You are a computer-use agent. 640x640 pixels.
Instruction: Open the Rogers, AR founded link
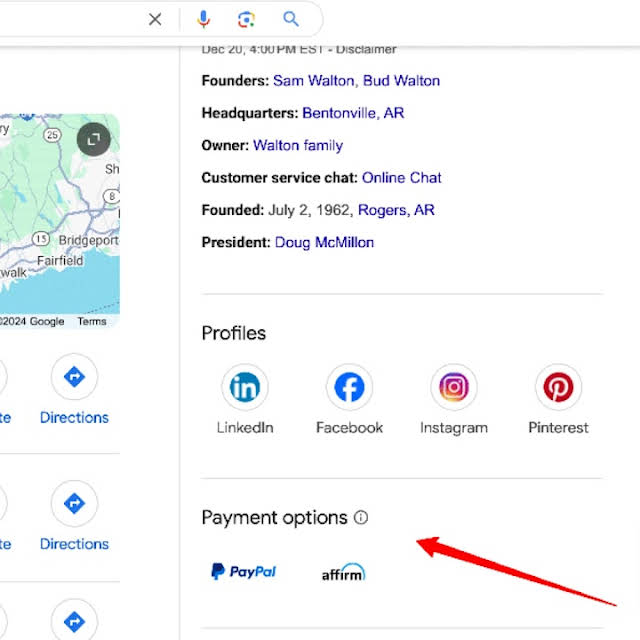pyautogui.click(x=396, y=210)
